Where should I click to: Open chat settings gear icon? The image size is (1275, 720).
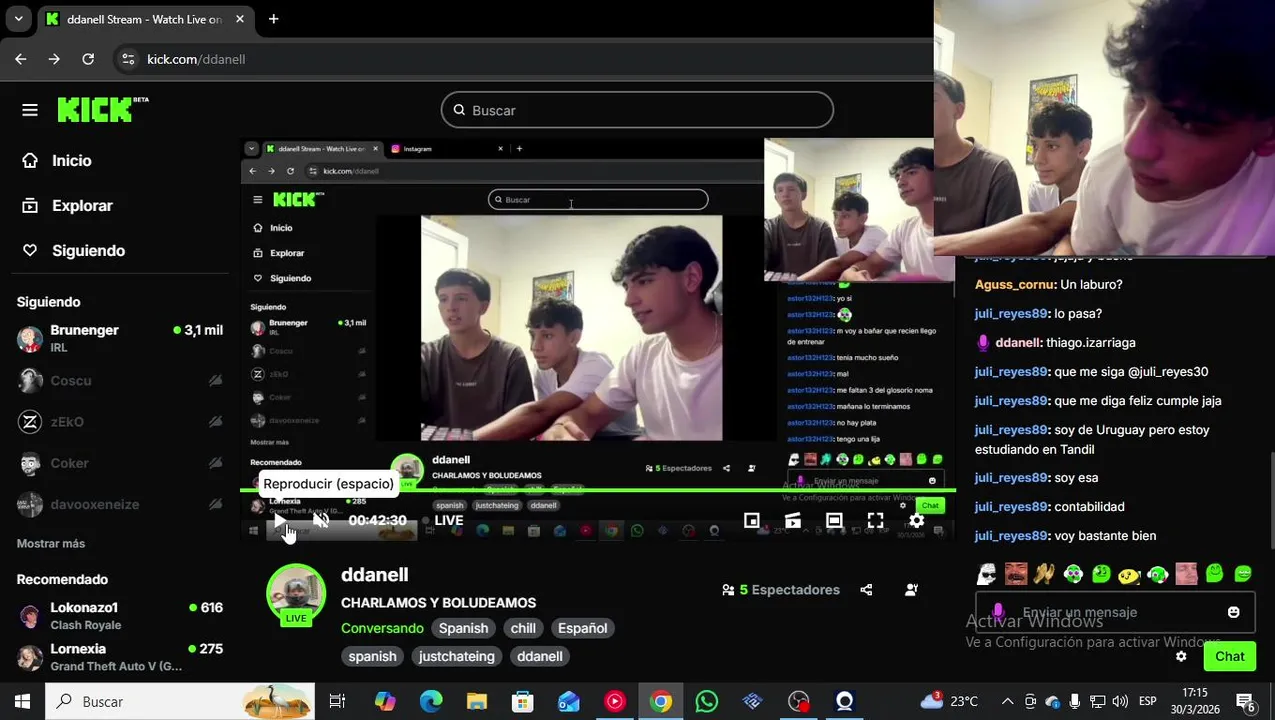[1181, 656]
